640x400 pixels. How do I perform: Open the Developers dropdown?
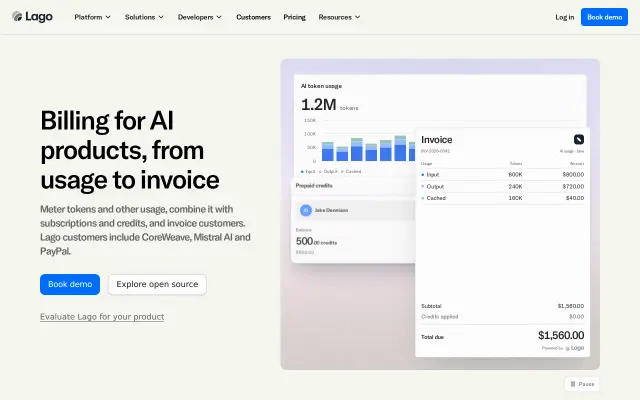(x=200, y=17)
